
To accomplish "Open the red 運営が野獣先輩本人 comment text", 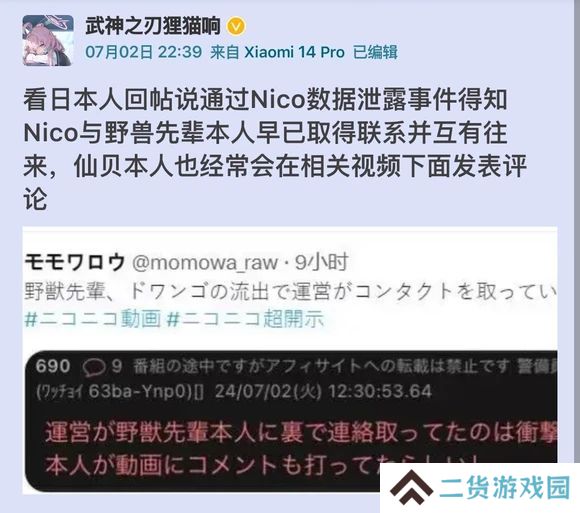I will tap(301, 448).
